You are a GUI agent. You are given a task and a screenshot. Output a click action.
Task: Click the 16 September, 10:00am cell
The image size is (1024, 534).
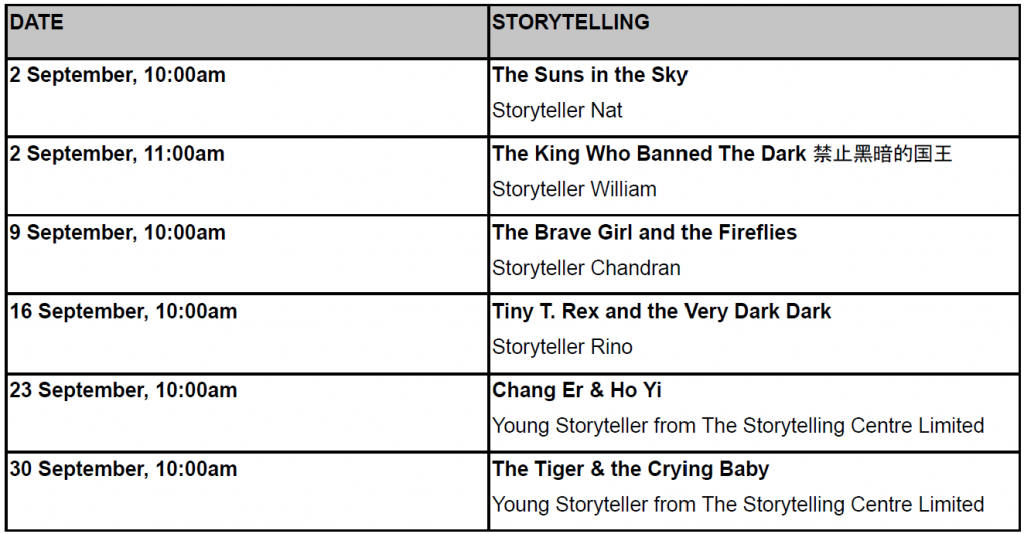coord(247,334)
